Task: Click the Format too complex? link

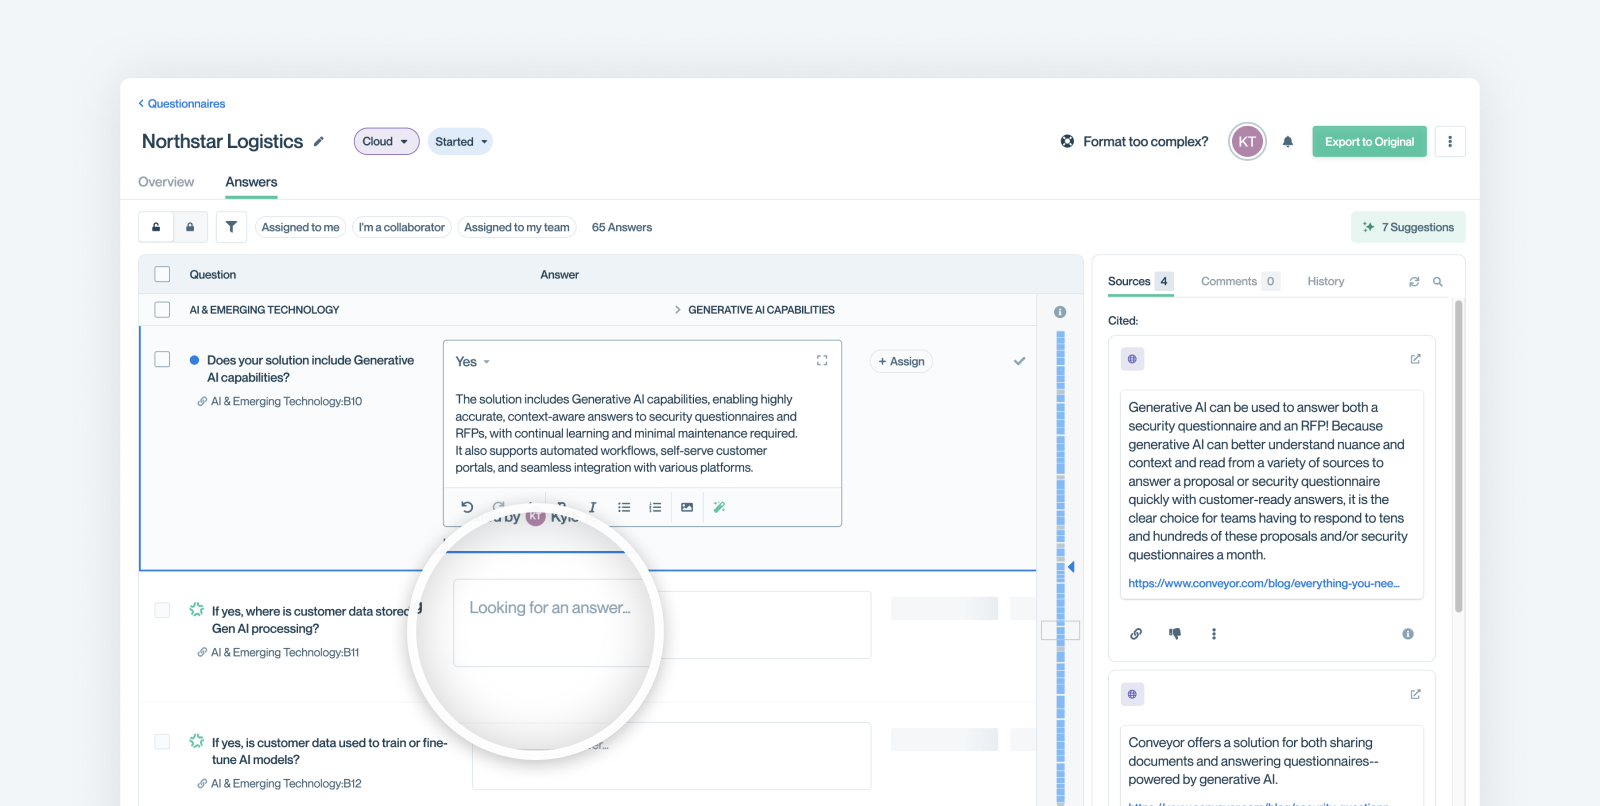Action: tap(1146, 142)
